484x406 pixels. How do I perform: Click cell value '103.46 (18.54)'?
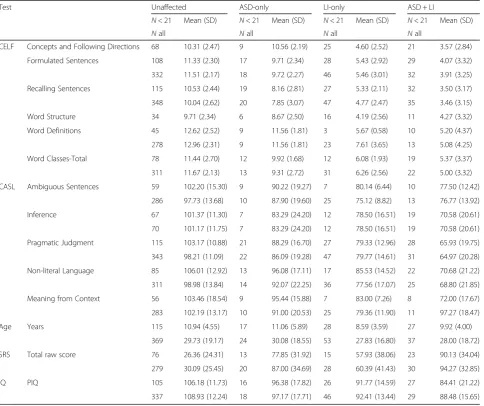click(205, 299)
